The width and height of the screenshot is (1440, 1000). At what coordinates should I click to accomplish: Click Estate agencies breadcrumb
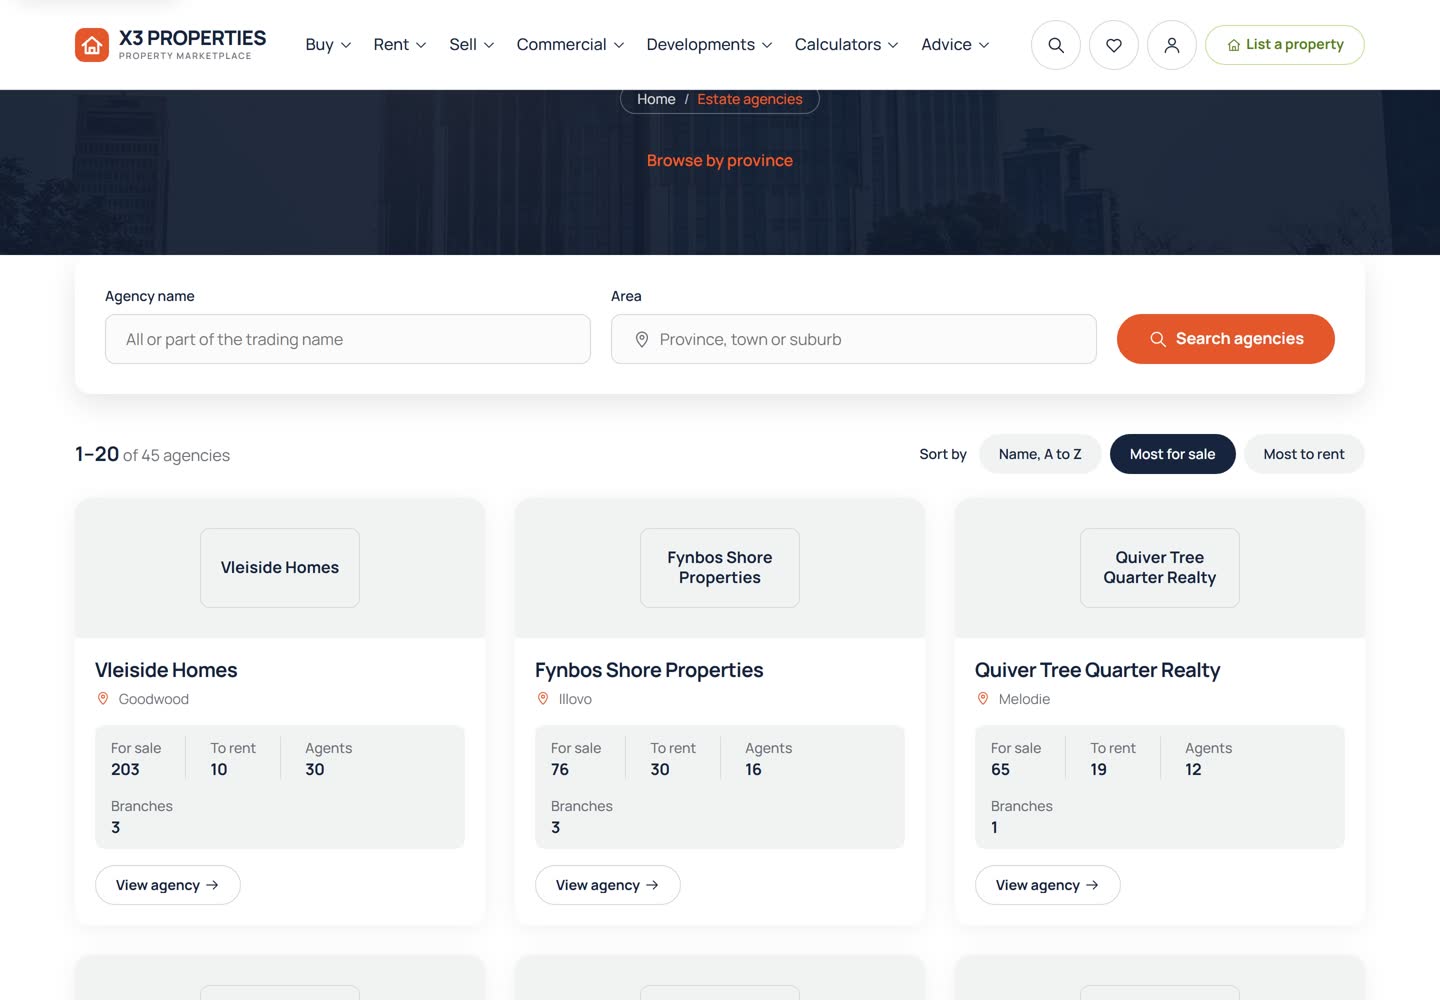click(x=750, y=99)
